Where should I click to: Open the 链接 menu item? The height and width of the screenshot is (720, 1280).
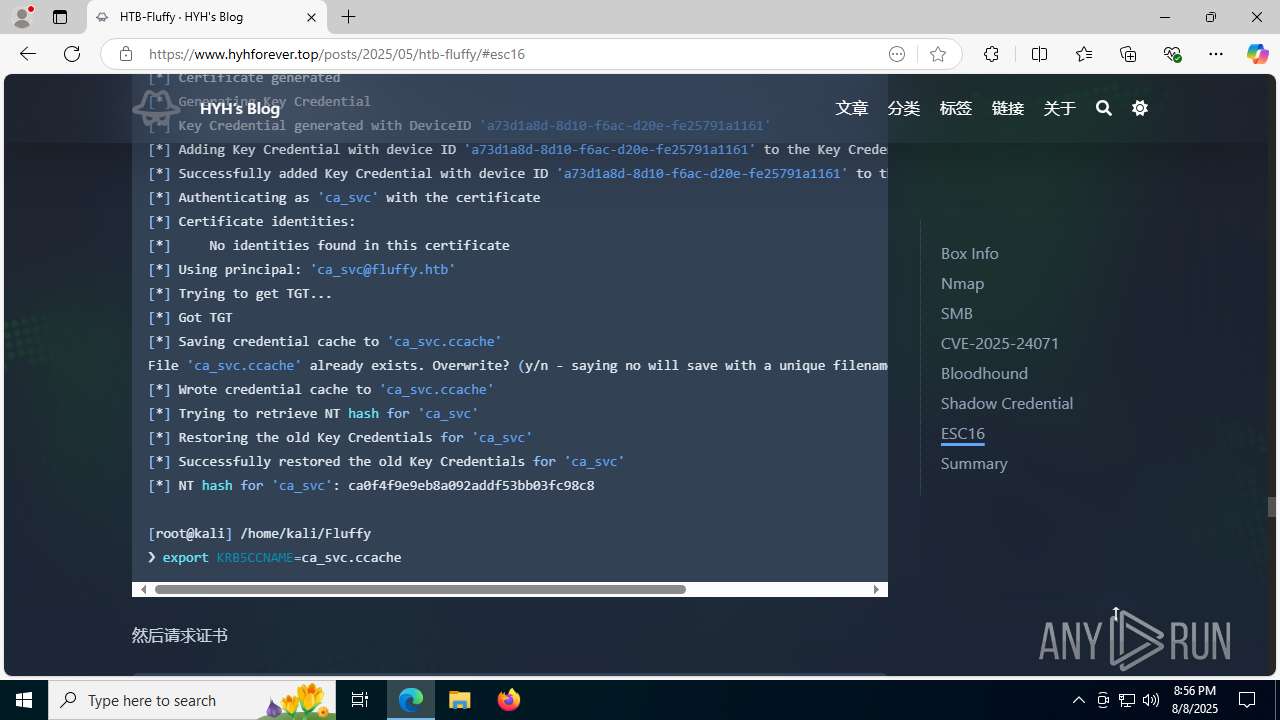tap(1008, 108)
